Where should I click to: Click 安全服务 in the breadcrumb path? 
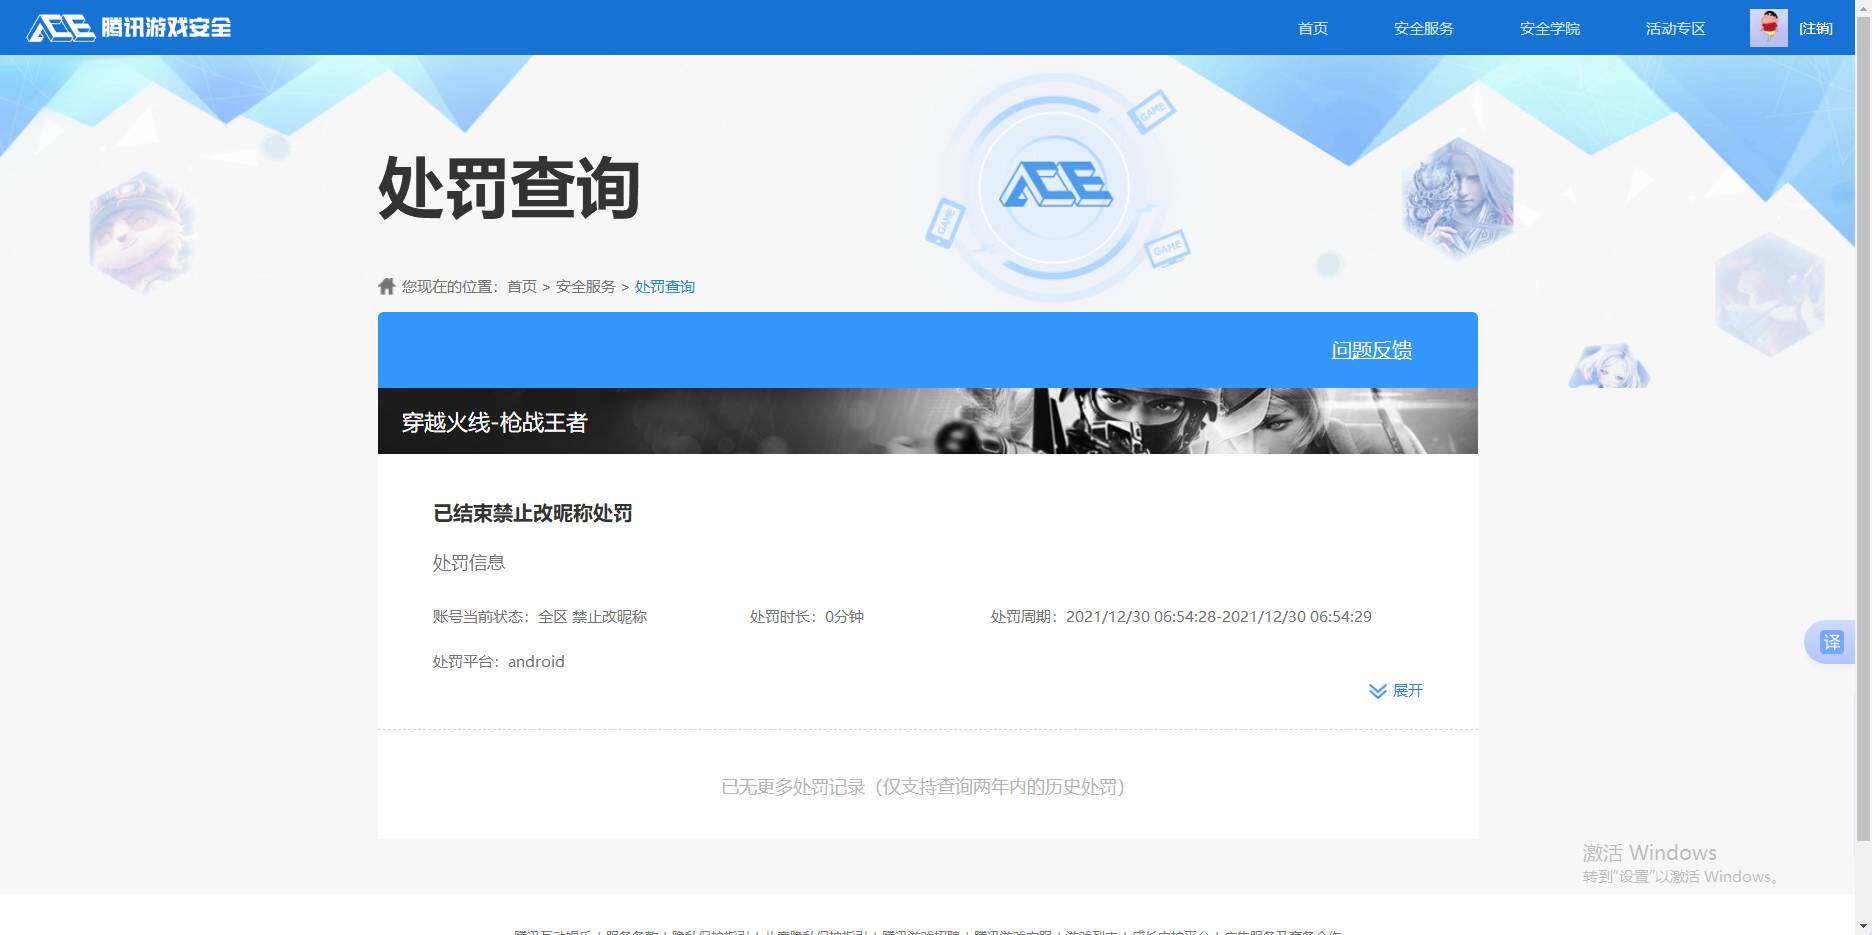pyautogui.click(x=585, y=285)
